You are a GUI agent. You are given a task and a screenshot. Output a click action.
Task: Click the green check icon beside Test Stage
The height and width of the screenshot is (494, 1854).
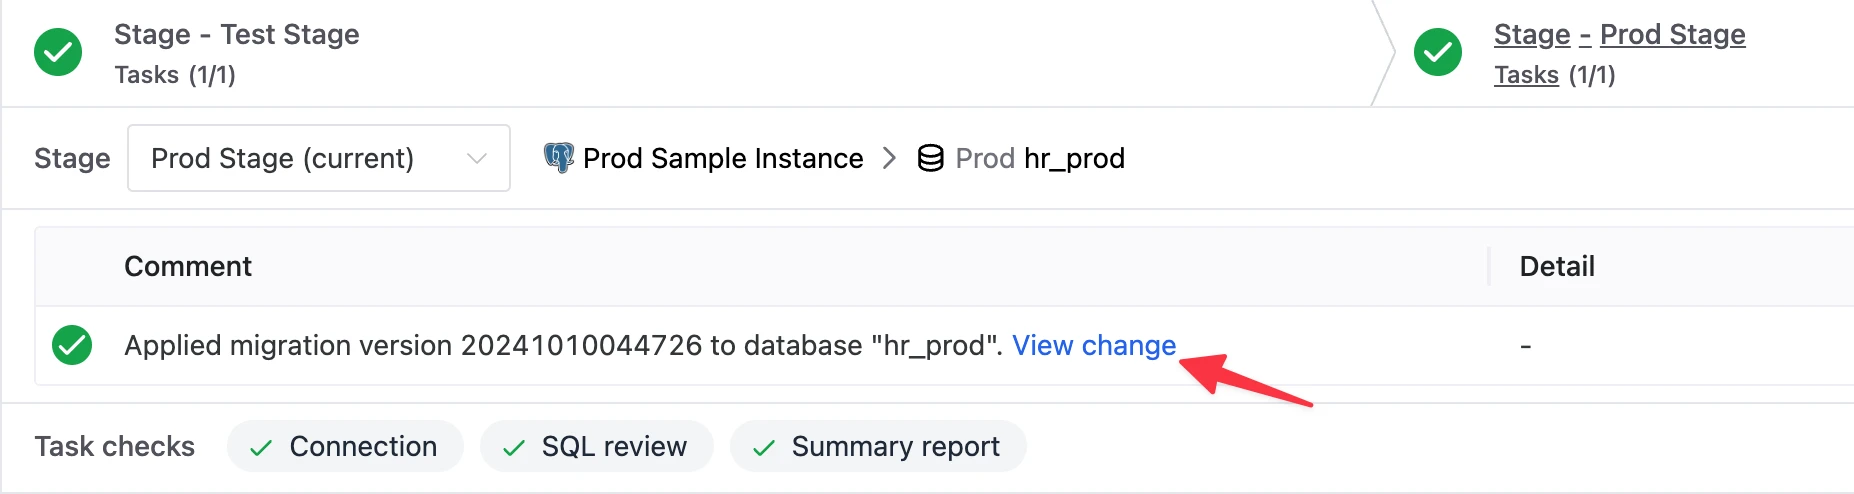click(x=58, y=52)
